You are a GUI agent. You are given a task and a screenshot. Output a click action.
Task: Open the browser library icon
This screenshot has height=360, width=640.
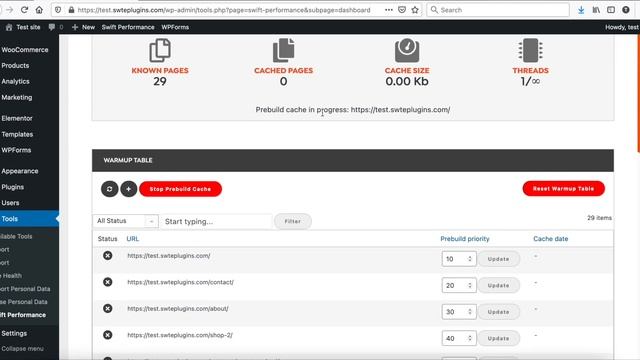click(x=596, y=10)
